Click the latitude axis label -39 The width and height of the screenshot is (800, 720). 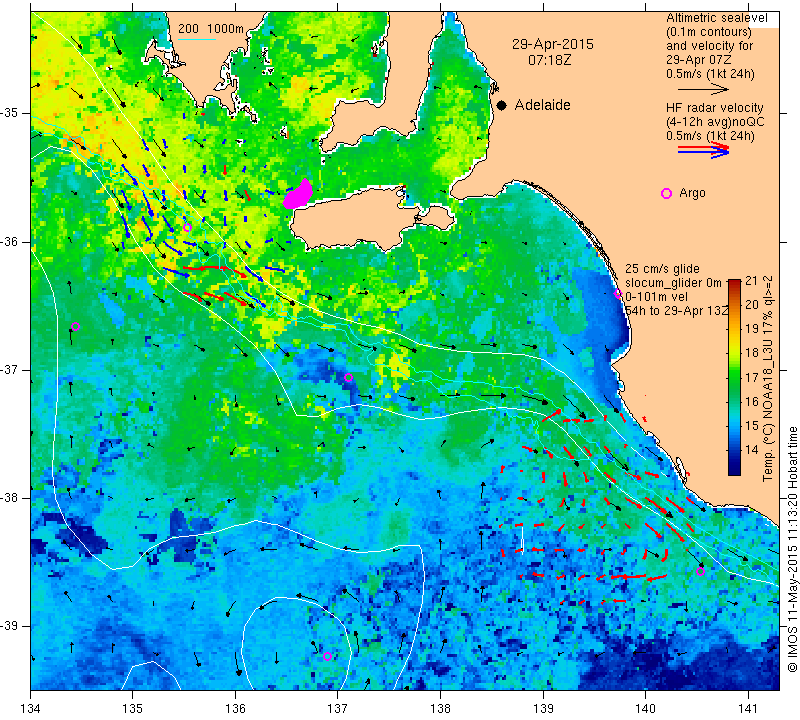click(x=9, y=626)
